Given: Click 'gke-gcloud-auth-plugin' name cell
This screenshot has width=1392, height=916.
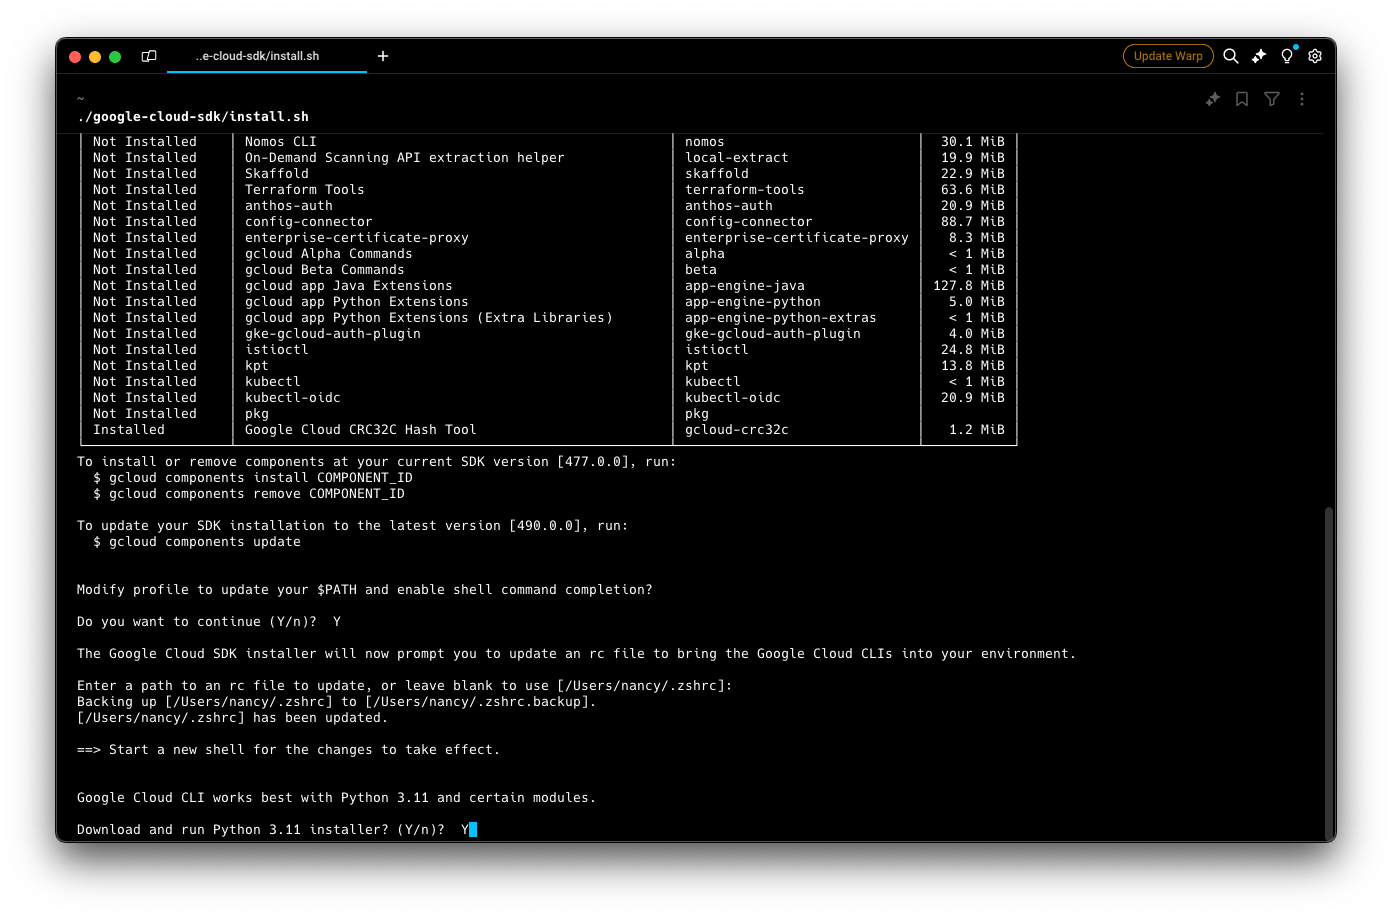Looking at the screenshot, I should 333,334.
